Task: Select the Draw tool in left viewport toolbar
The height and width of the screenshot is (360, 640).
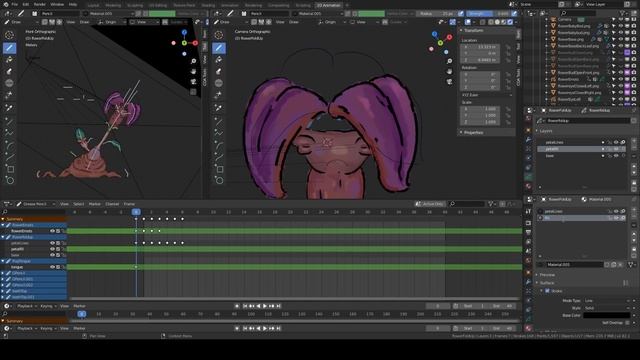Action: pos(9,48)
